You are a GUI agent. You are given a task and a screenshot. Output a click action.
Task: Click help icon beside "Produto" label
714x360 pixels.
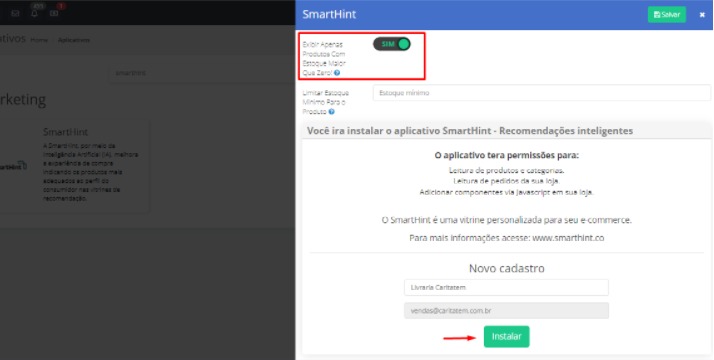point(332,112)
